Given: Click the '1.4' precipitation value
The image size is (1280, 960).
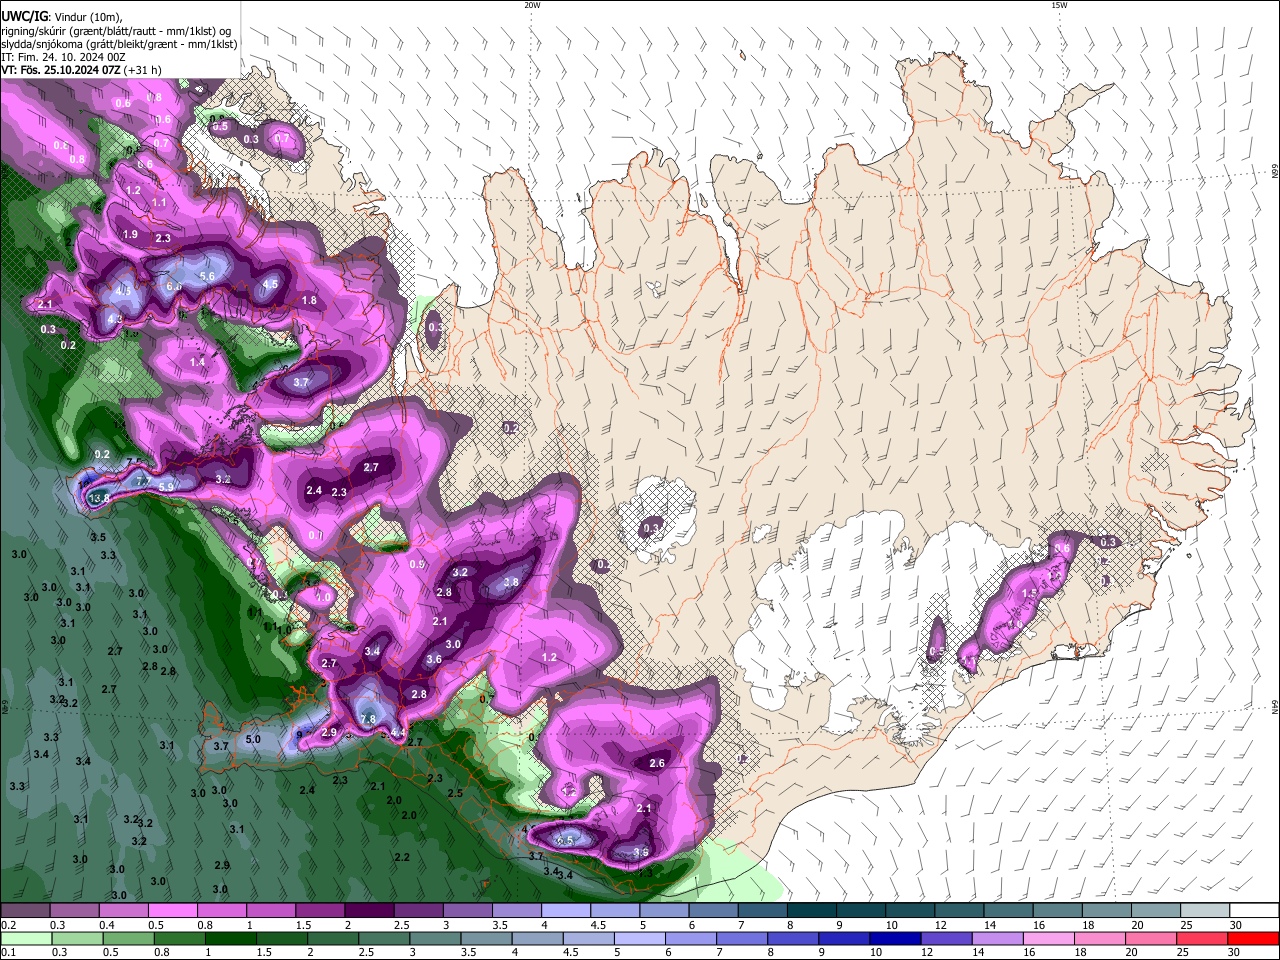Looking at the screenshot, I should (197, 362).
